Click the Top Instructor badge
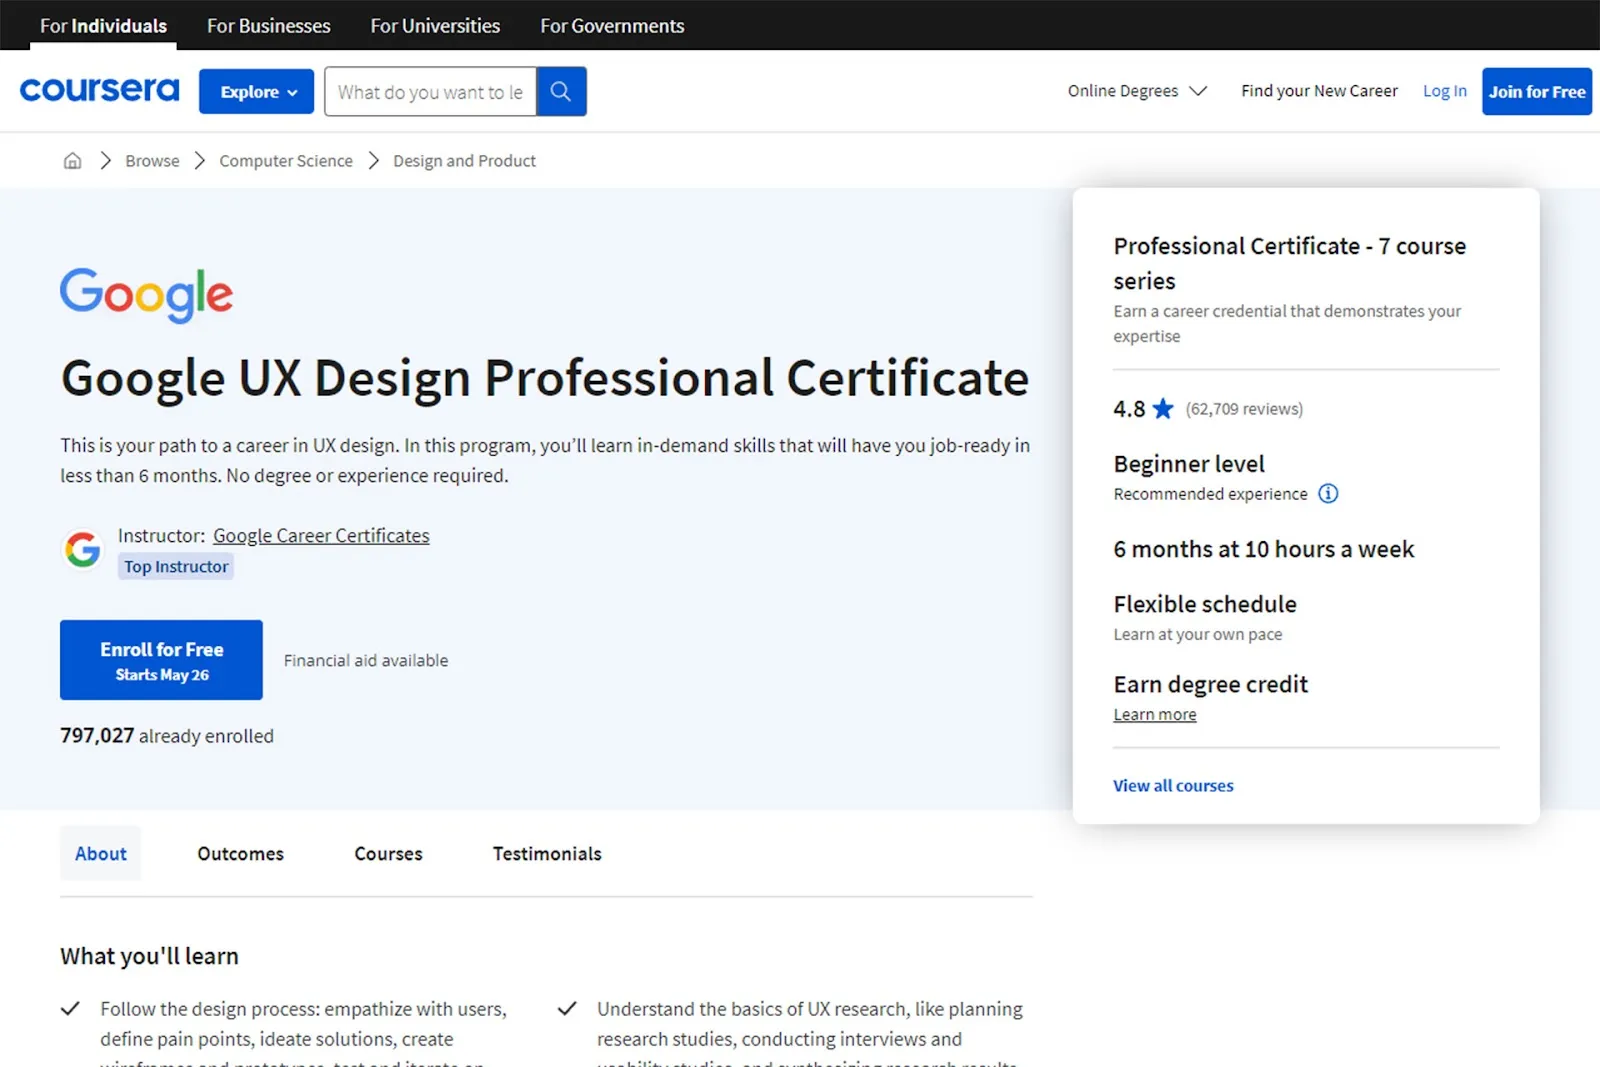The width and height of the screenshot is (1600, 1067). [x=176, y=566]
